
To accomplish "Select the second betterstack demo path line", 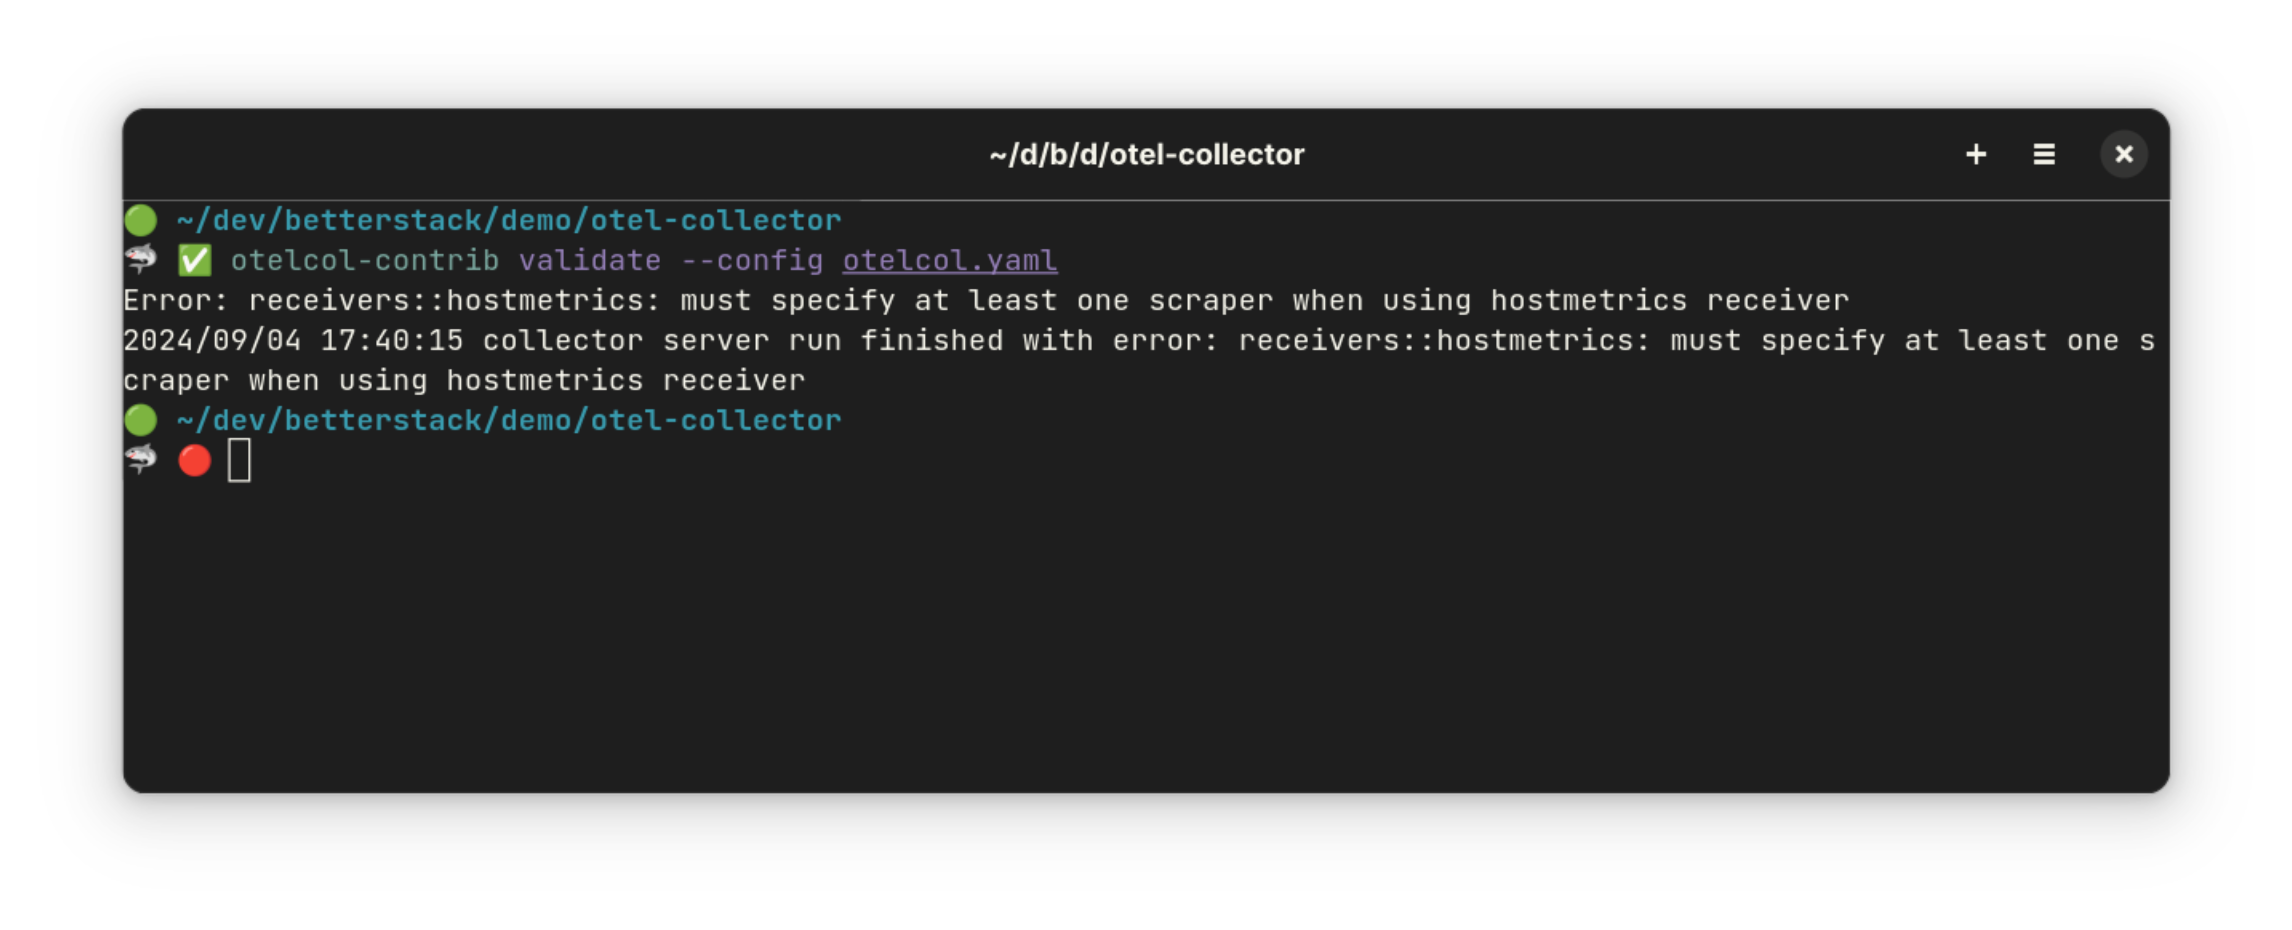I will (x=508, y=419).
